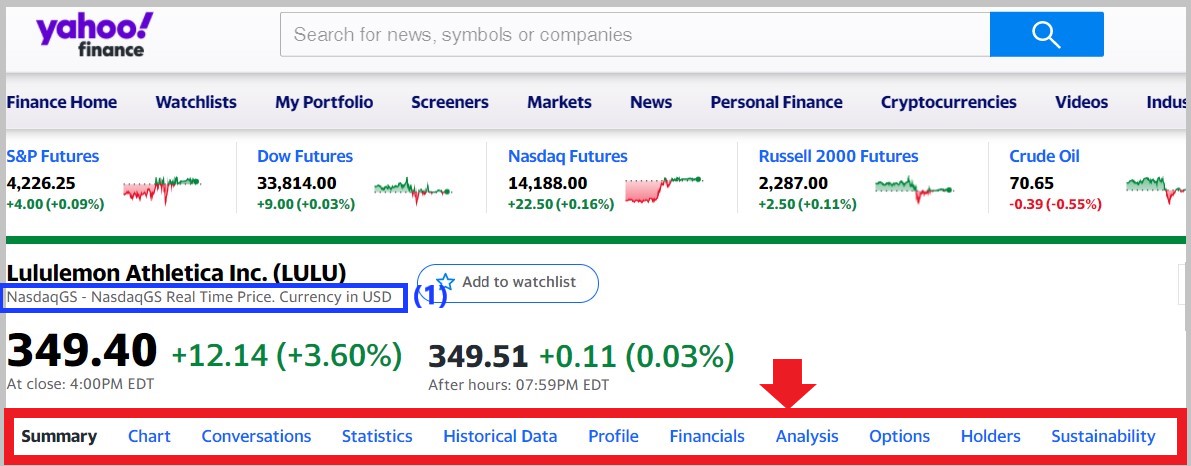Open the Videos navigation item
The height and width of the screenshot is (466, 1191).
pyautogui.click(x=1082, y=102)
